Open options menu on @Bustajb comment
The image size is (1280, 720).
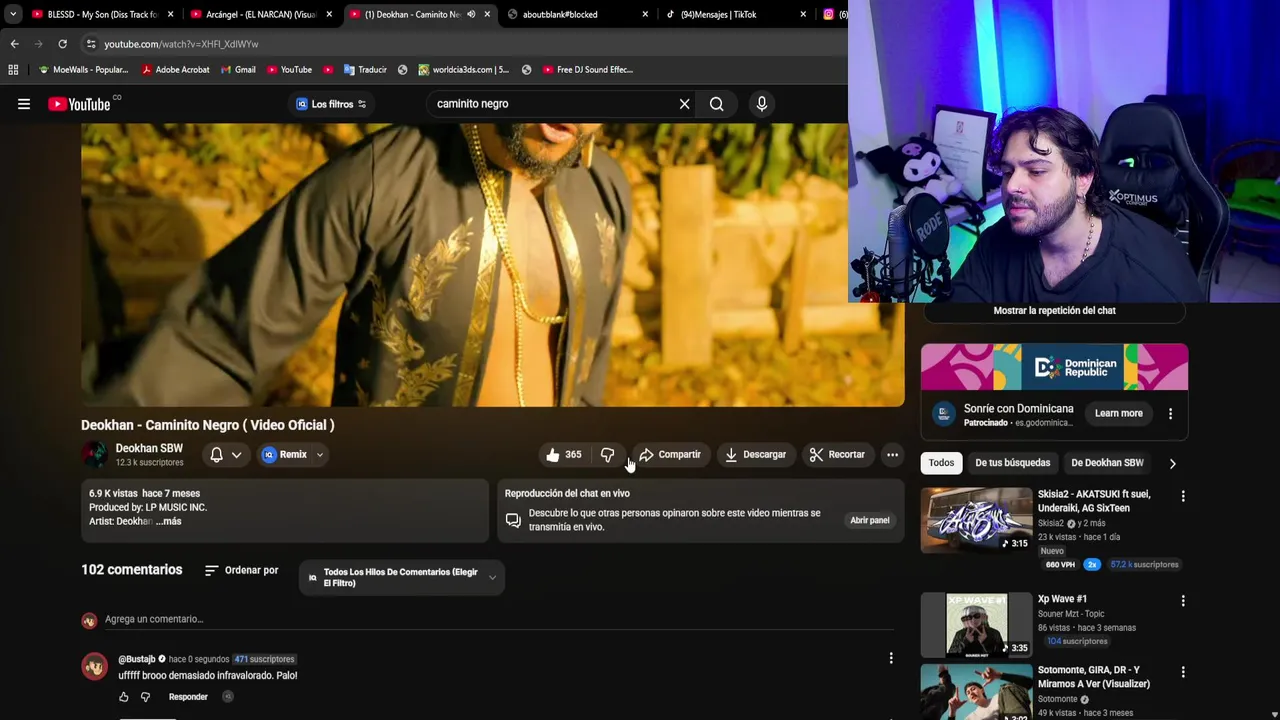tap(891, 658)
